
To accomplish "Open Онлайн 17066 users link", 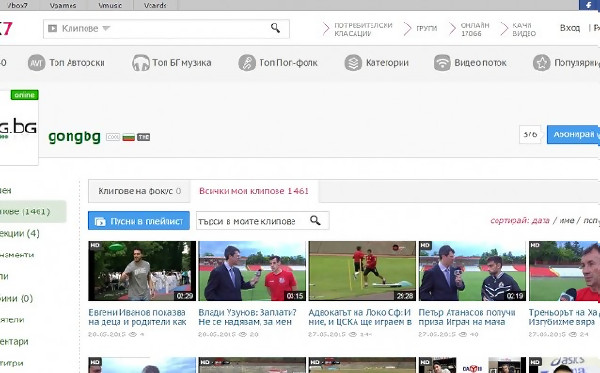I will tap(474, 29).
